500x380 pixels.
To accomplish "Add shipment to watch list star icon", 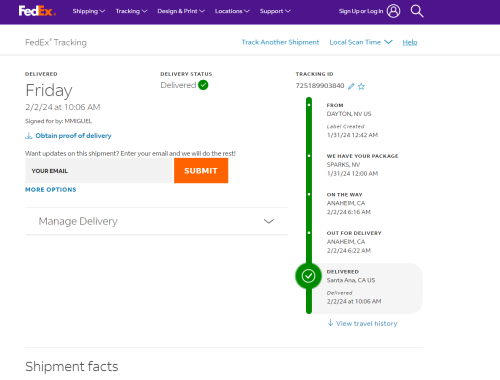I will [361, 86].
